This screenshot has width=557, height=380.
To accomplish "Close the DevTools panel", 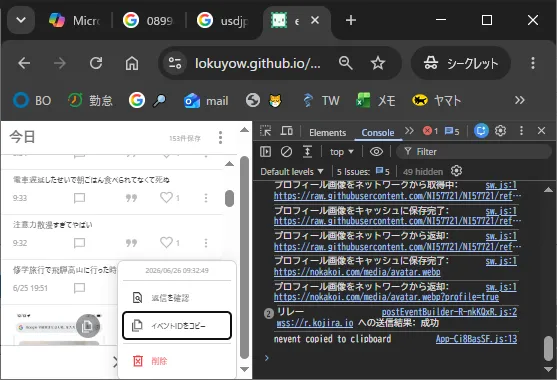I will (x=541, y=131).
